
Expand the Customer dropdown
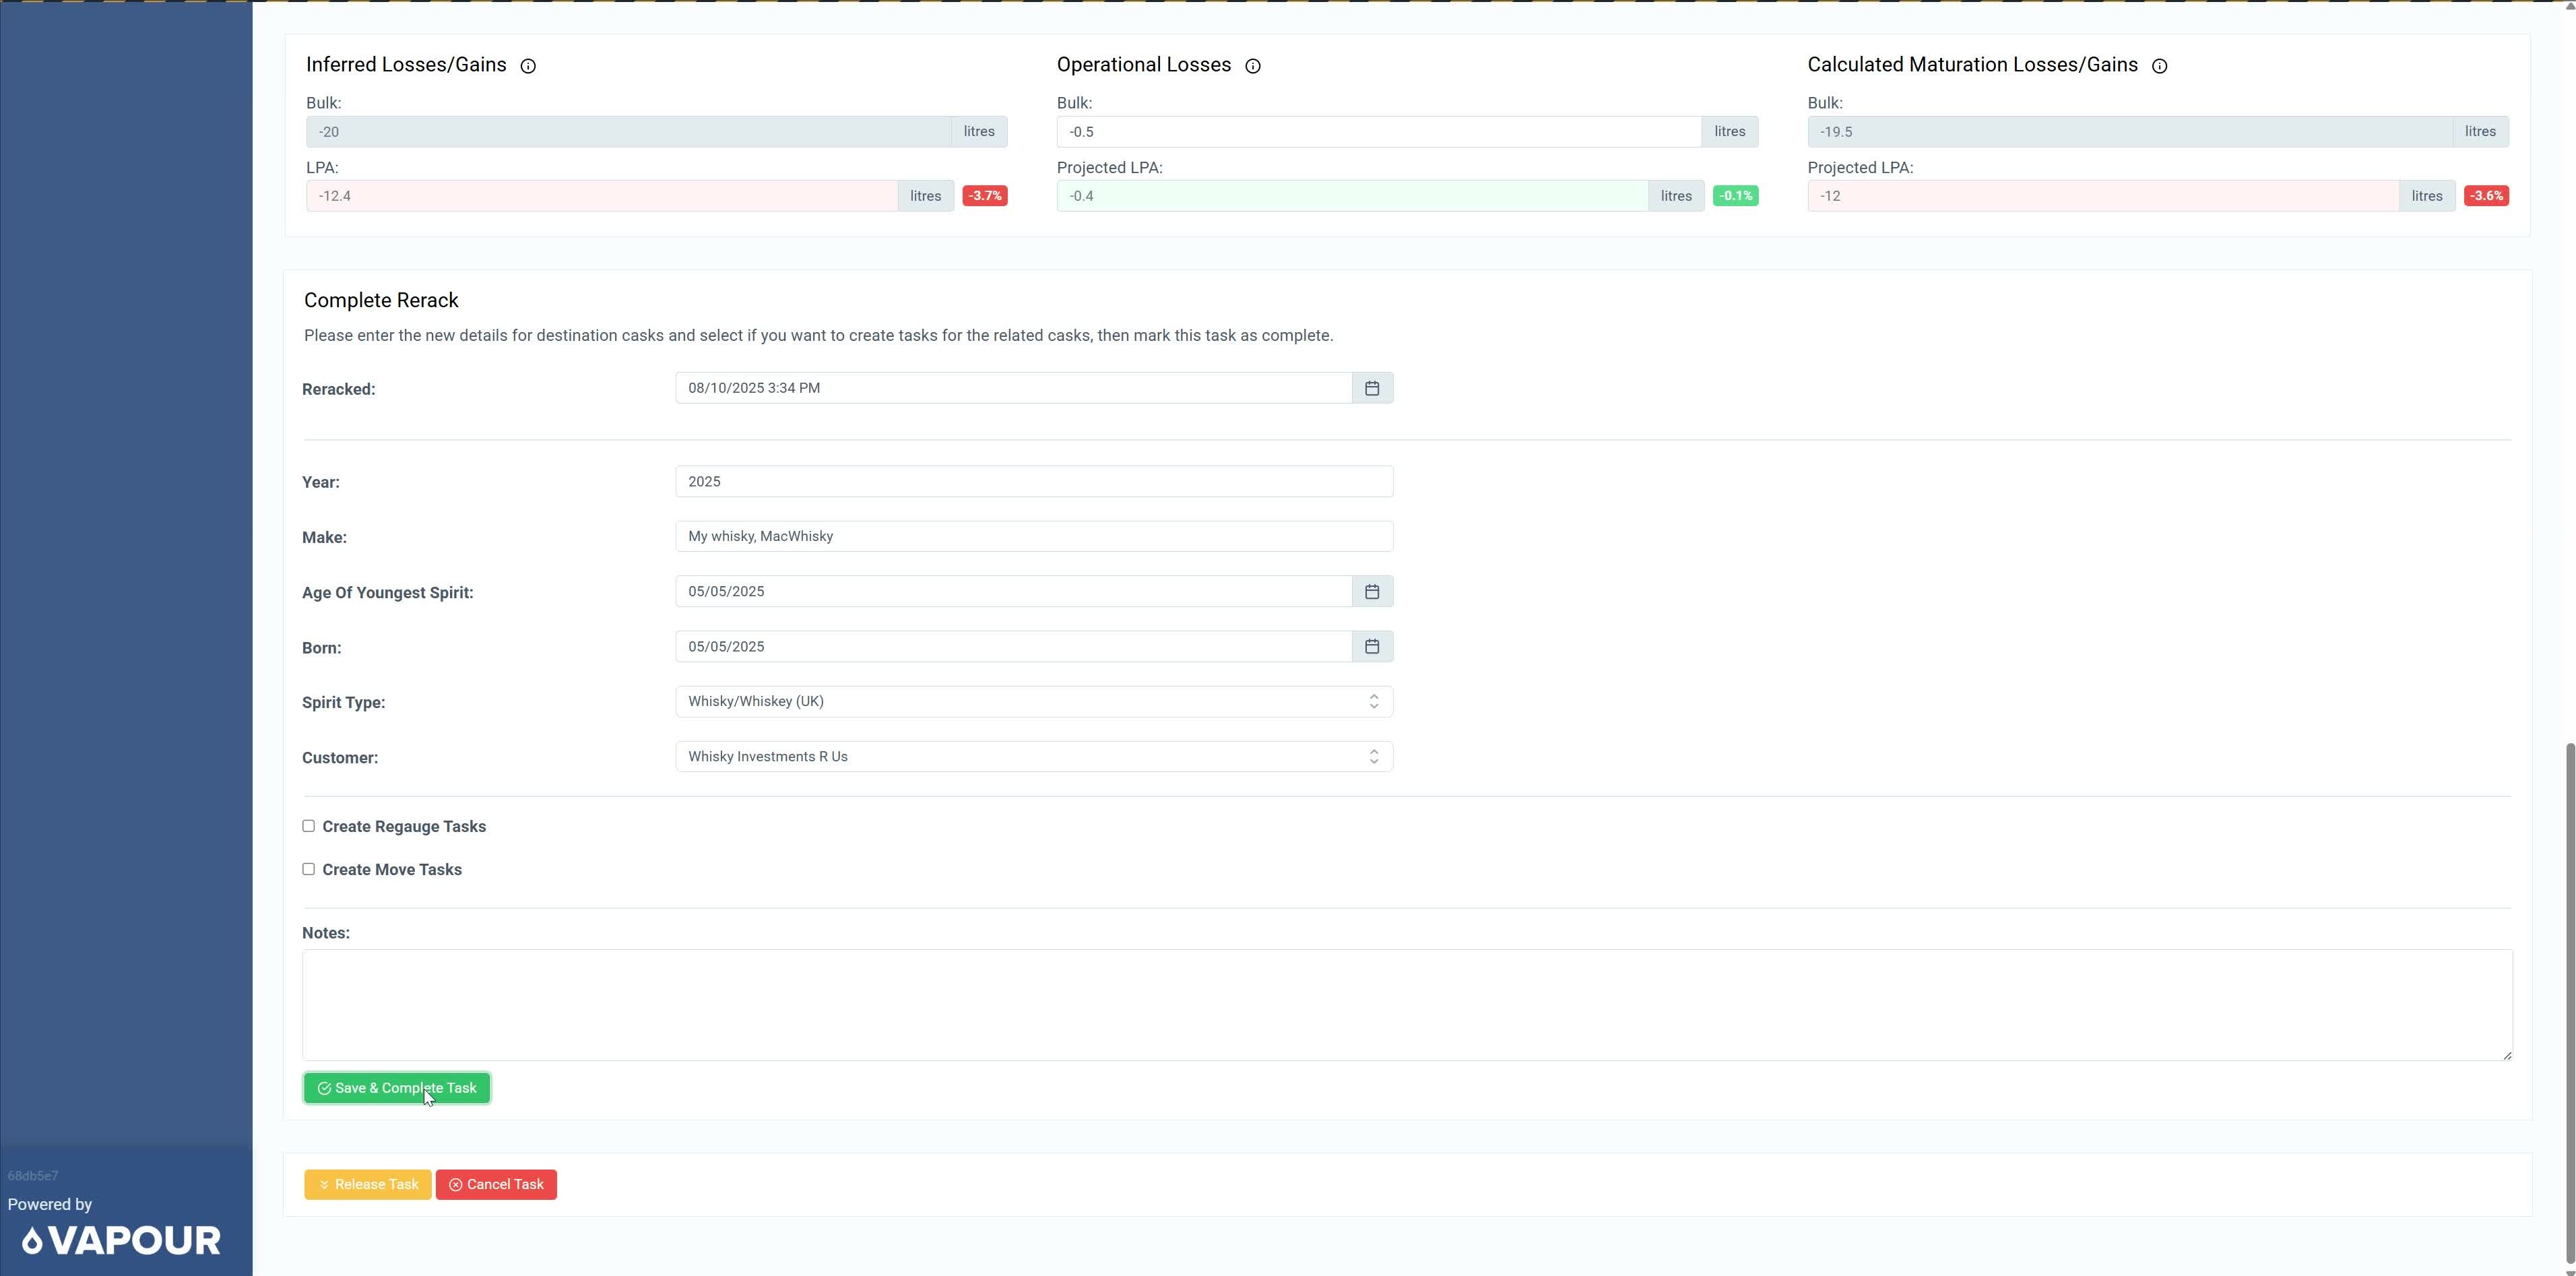coord(1033,757)
